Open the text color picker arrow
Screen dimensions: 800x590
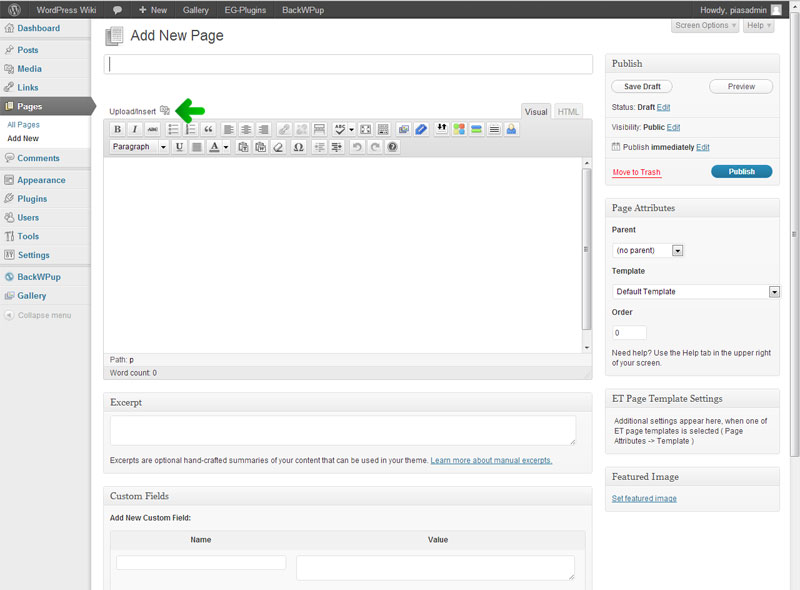click(x=226, y=147)
